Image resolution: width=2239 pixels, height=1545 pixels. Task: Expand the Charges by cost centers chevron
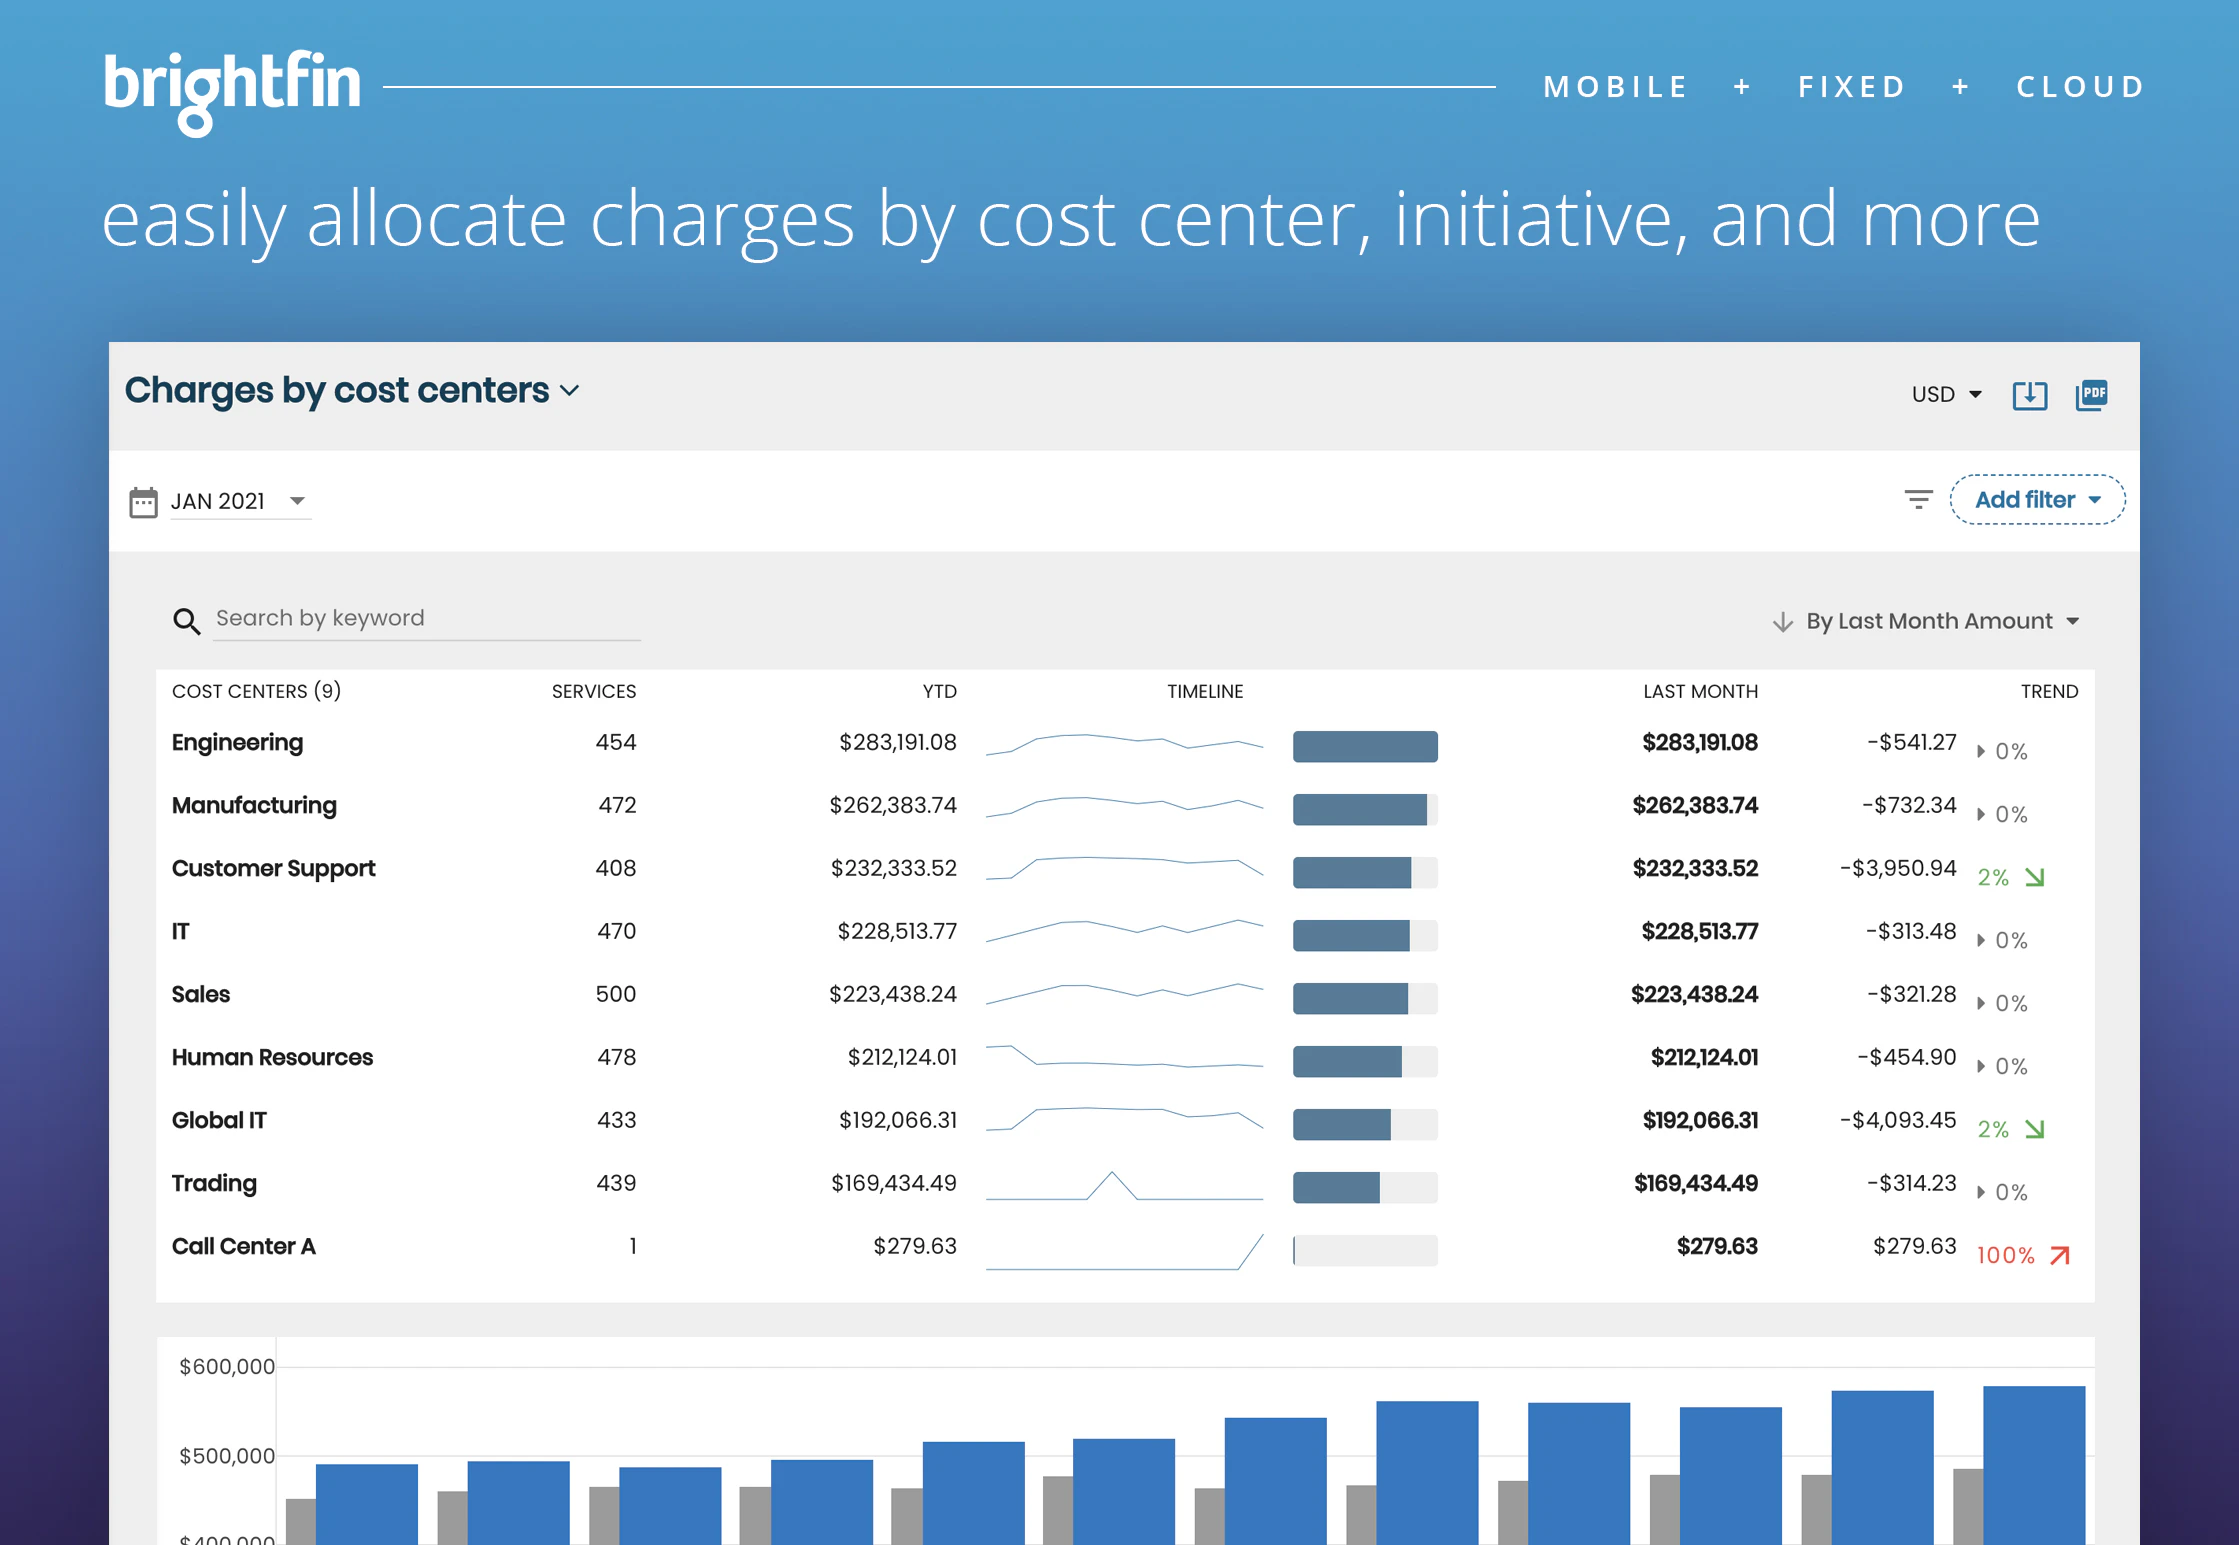coord(570,391)
